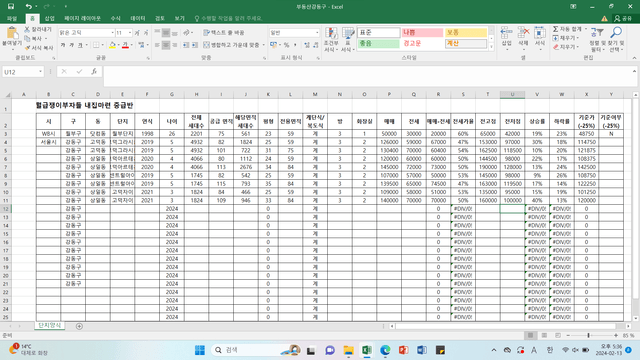Apply the 나쁨 (Bad) cell style

422,33
